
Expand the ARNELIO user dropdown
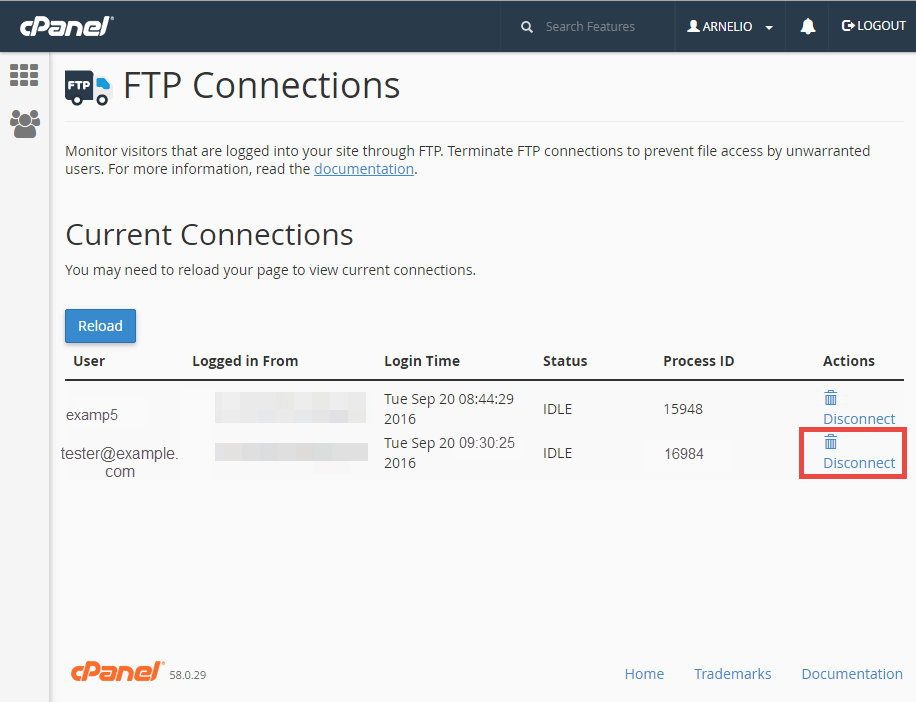click(x=730, y=27)
